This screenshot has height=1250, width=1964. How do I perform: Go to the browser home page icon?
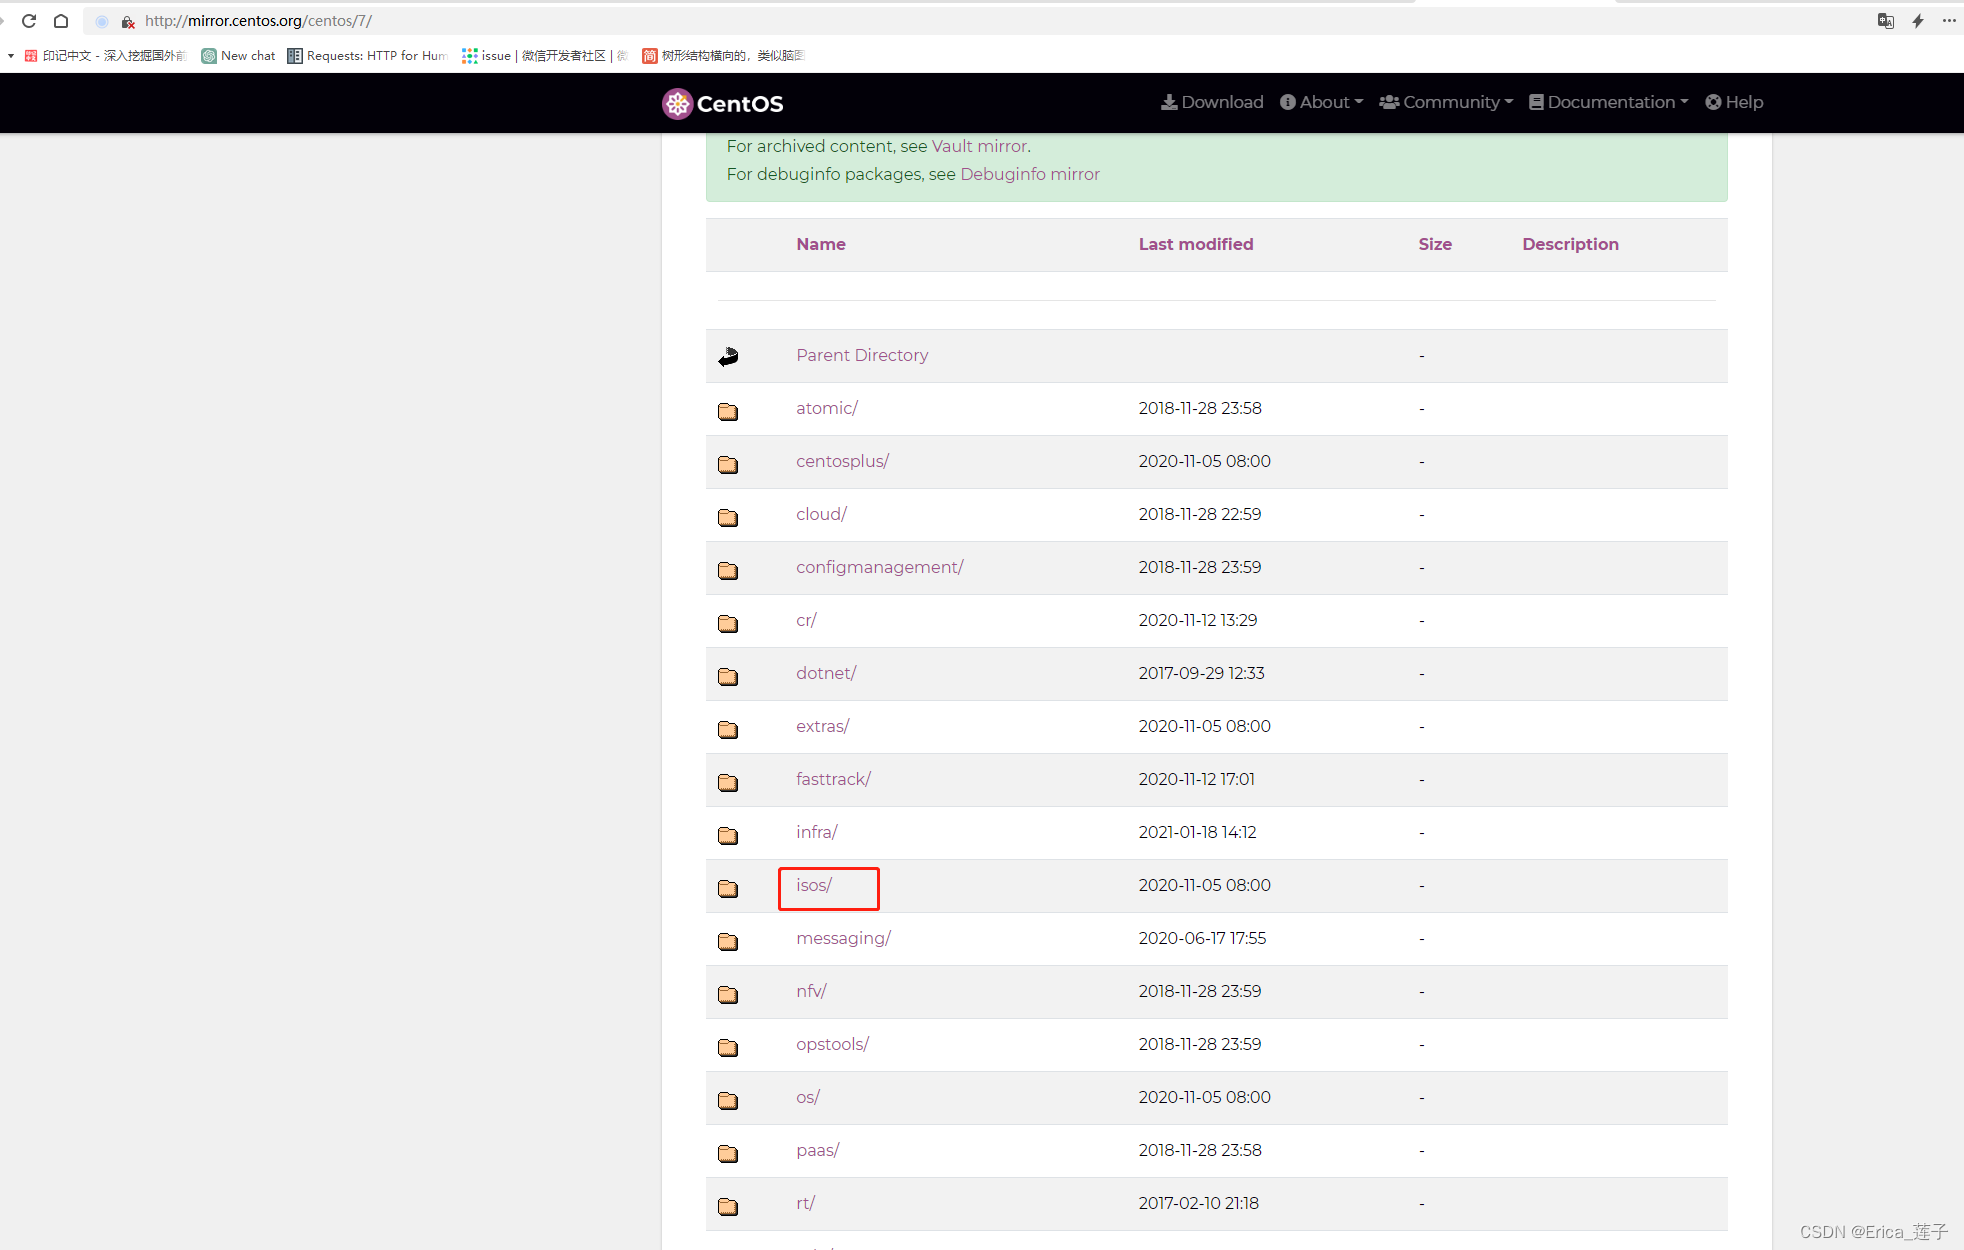pos(61,21)
